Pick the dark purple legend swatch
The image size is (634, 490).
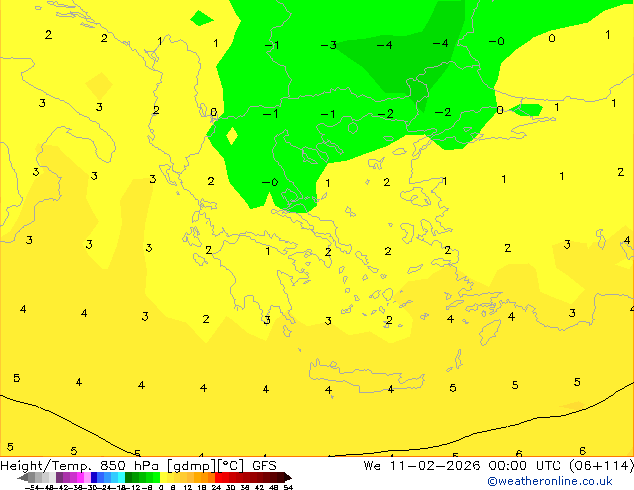[x=59, y=477]
